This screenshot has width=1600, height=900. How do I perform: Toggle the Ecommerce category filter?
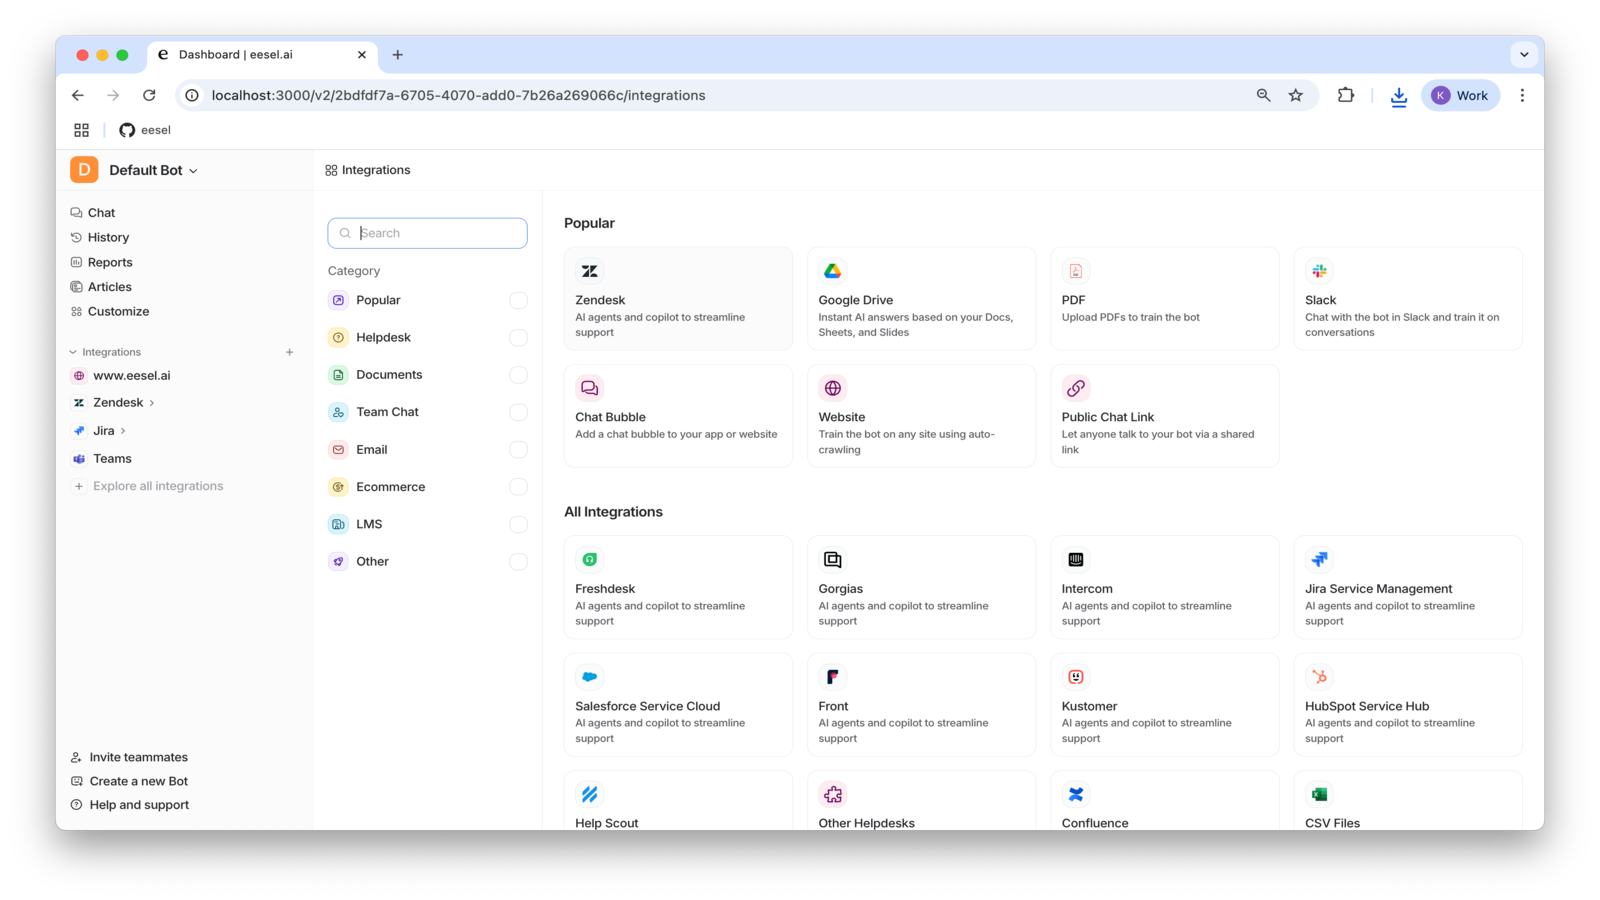pyautogui.click(x=518, y=487)
